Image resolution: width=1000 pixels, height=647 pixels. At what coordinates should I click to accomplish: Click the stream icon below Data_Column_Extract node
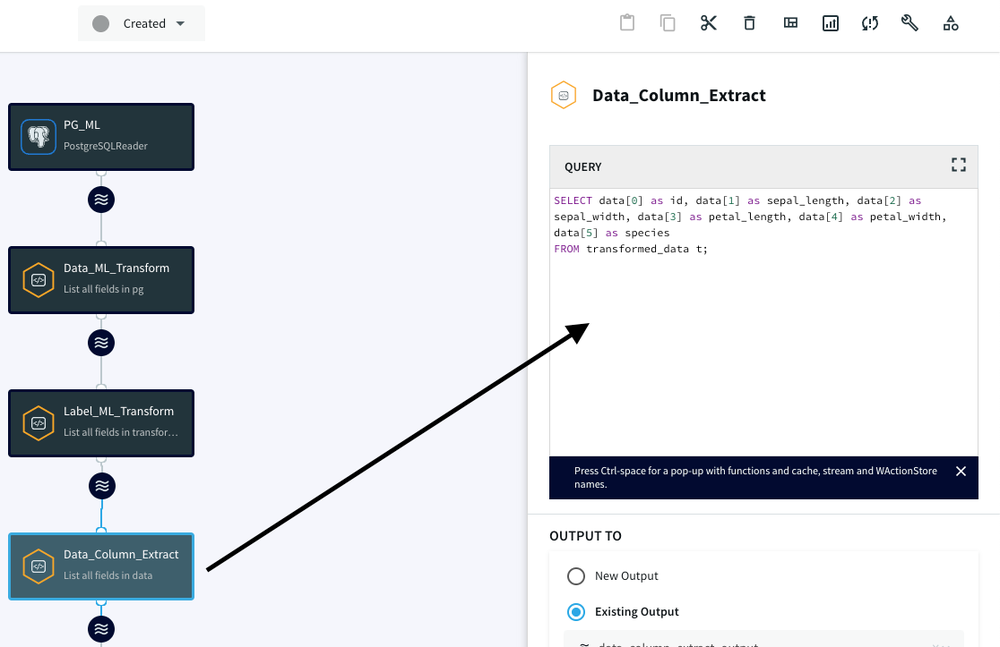point(101,629)
